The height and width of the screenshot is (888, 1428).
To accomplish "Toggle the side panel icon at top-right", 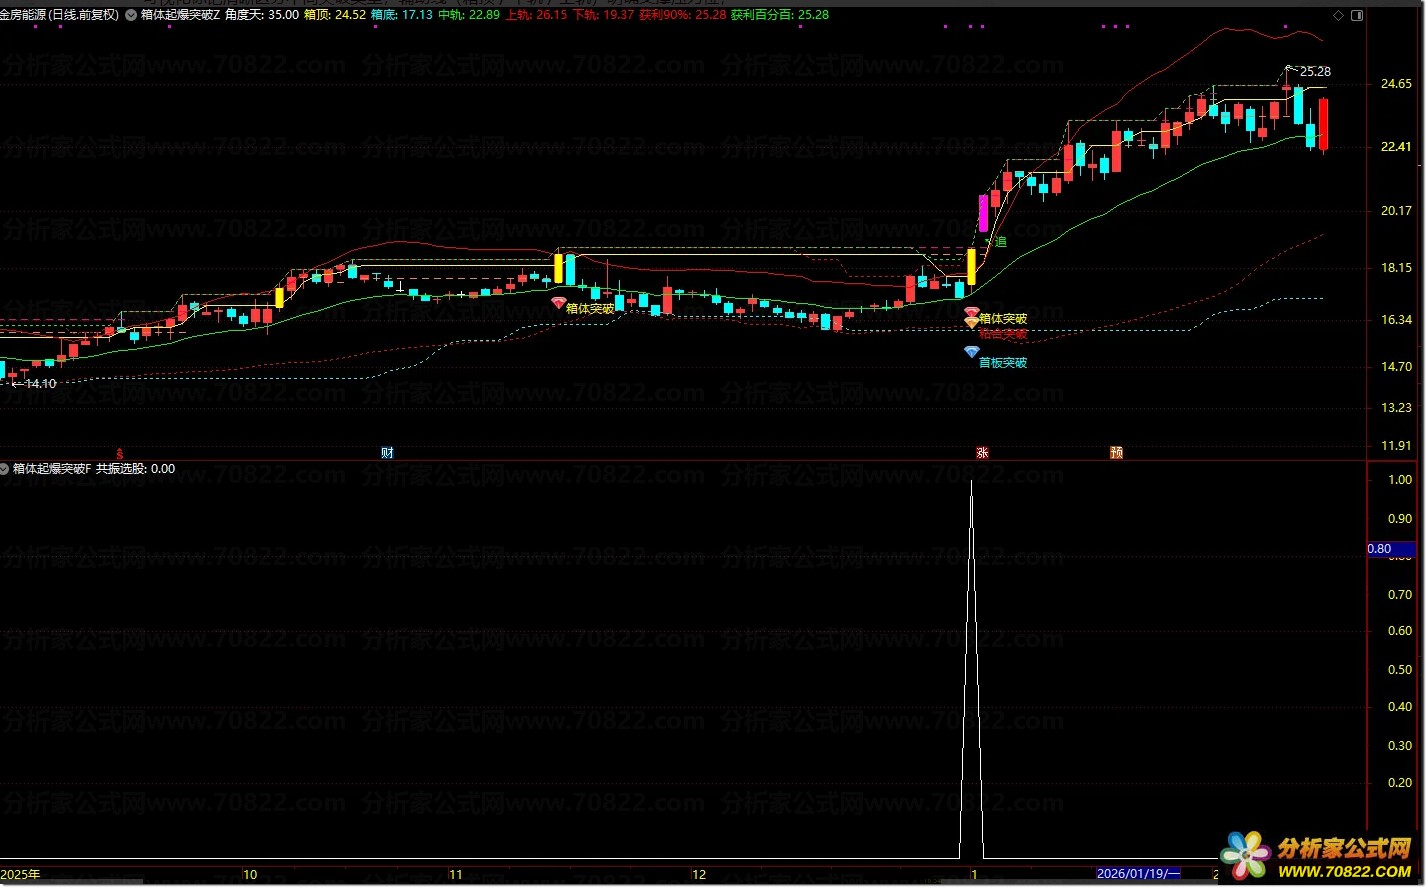I will pyautogui.click(x=1356, y=15).
